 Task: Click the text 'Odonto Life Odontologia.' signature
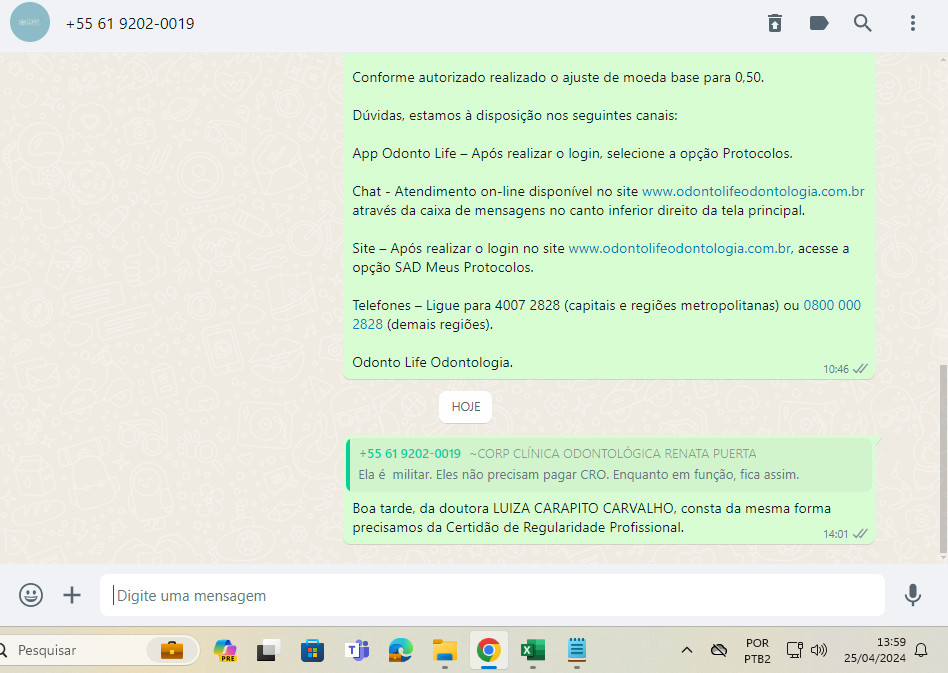click(x=433, y=362)
